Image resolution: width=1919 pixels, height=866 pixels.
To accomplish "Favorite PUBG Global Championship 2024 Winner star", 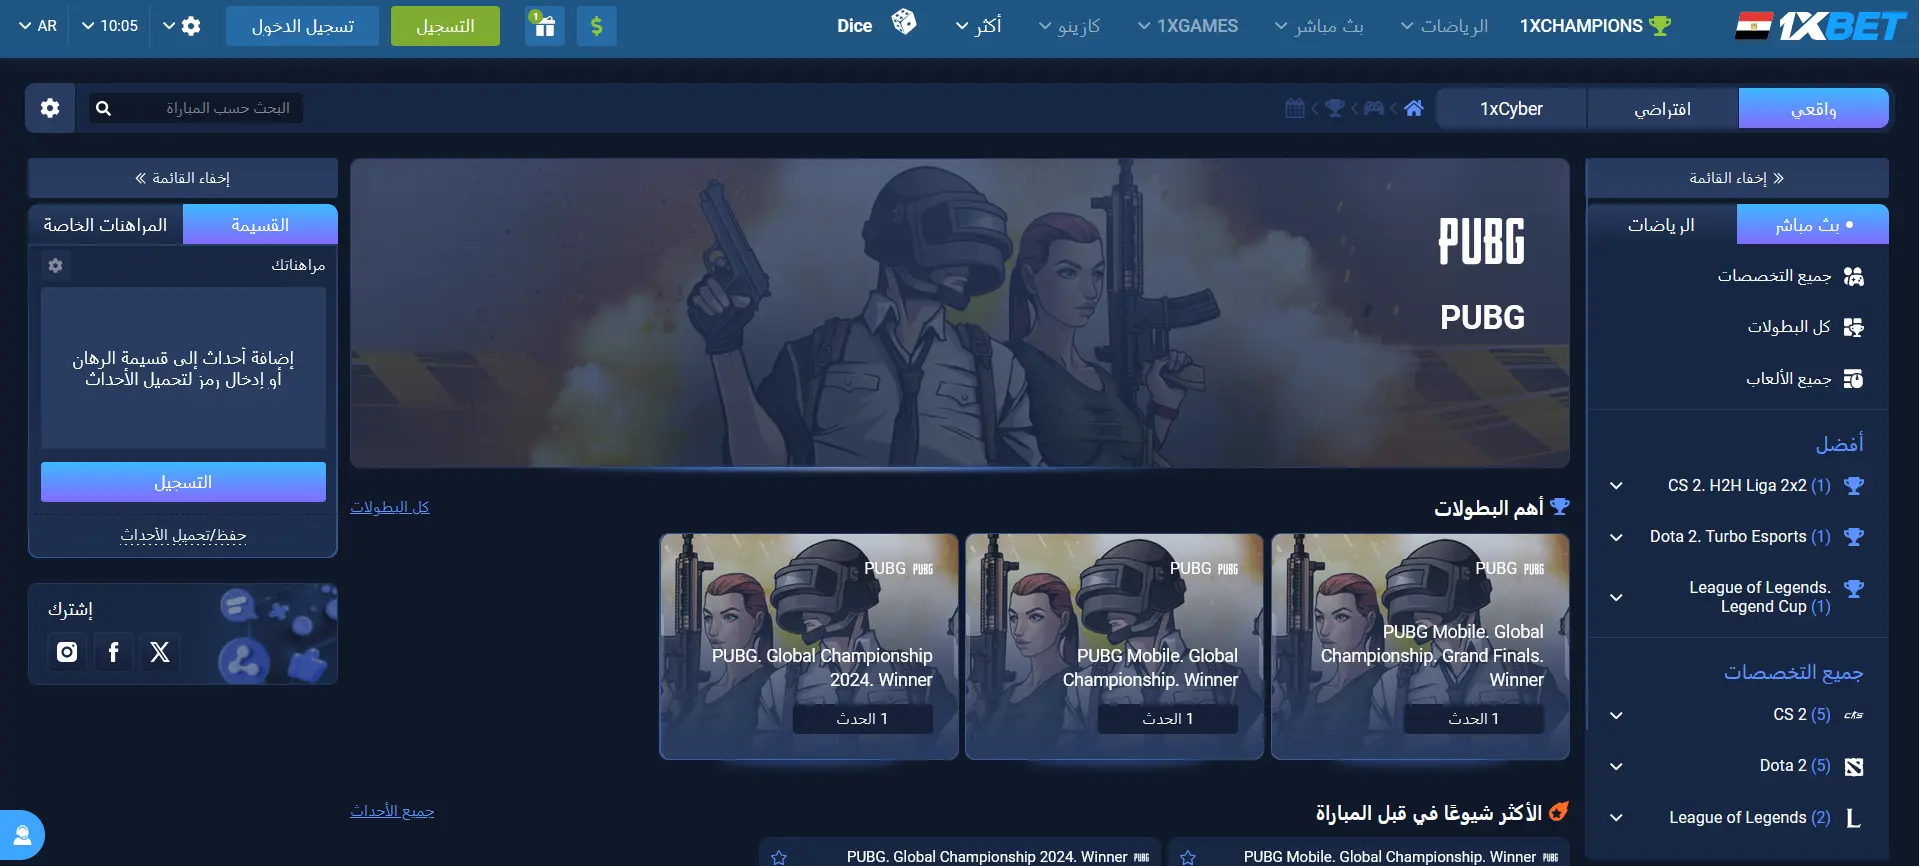I will (779, 857).
